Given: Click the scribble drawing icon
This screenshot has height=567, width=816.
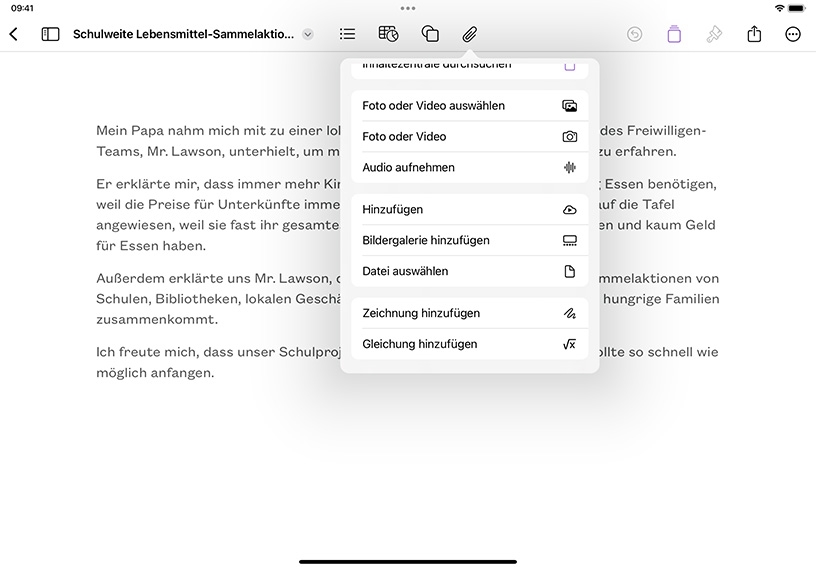Looking at the screenshot, I should (x=569, y=313).
